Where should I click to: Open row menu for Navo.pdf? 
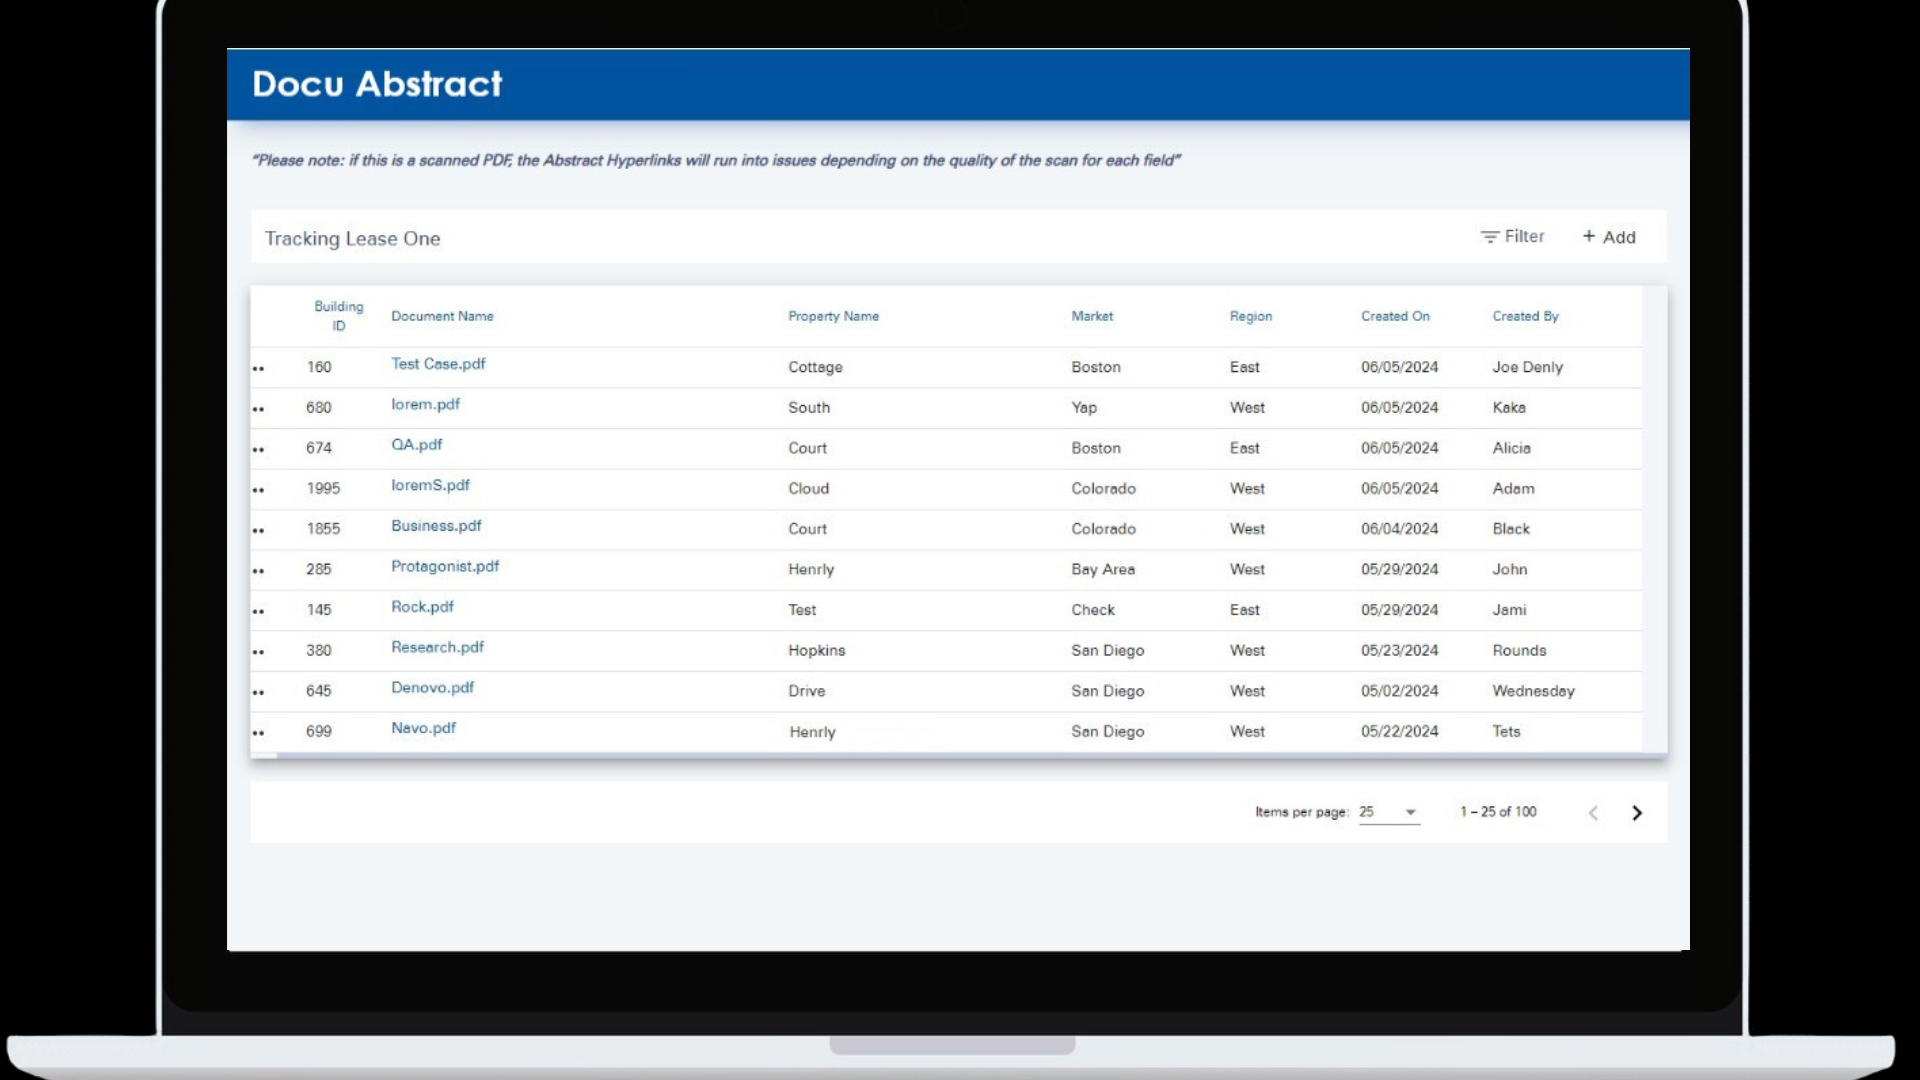259,733
